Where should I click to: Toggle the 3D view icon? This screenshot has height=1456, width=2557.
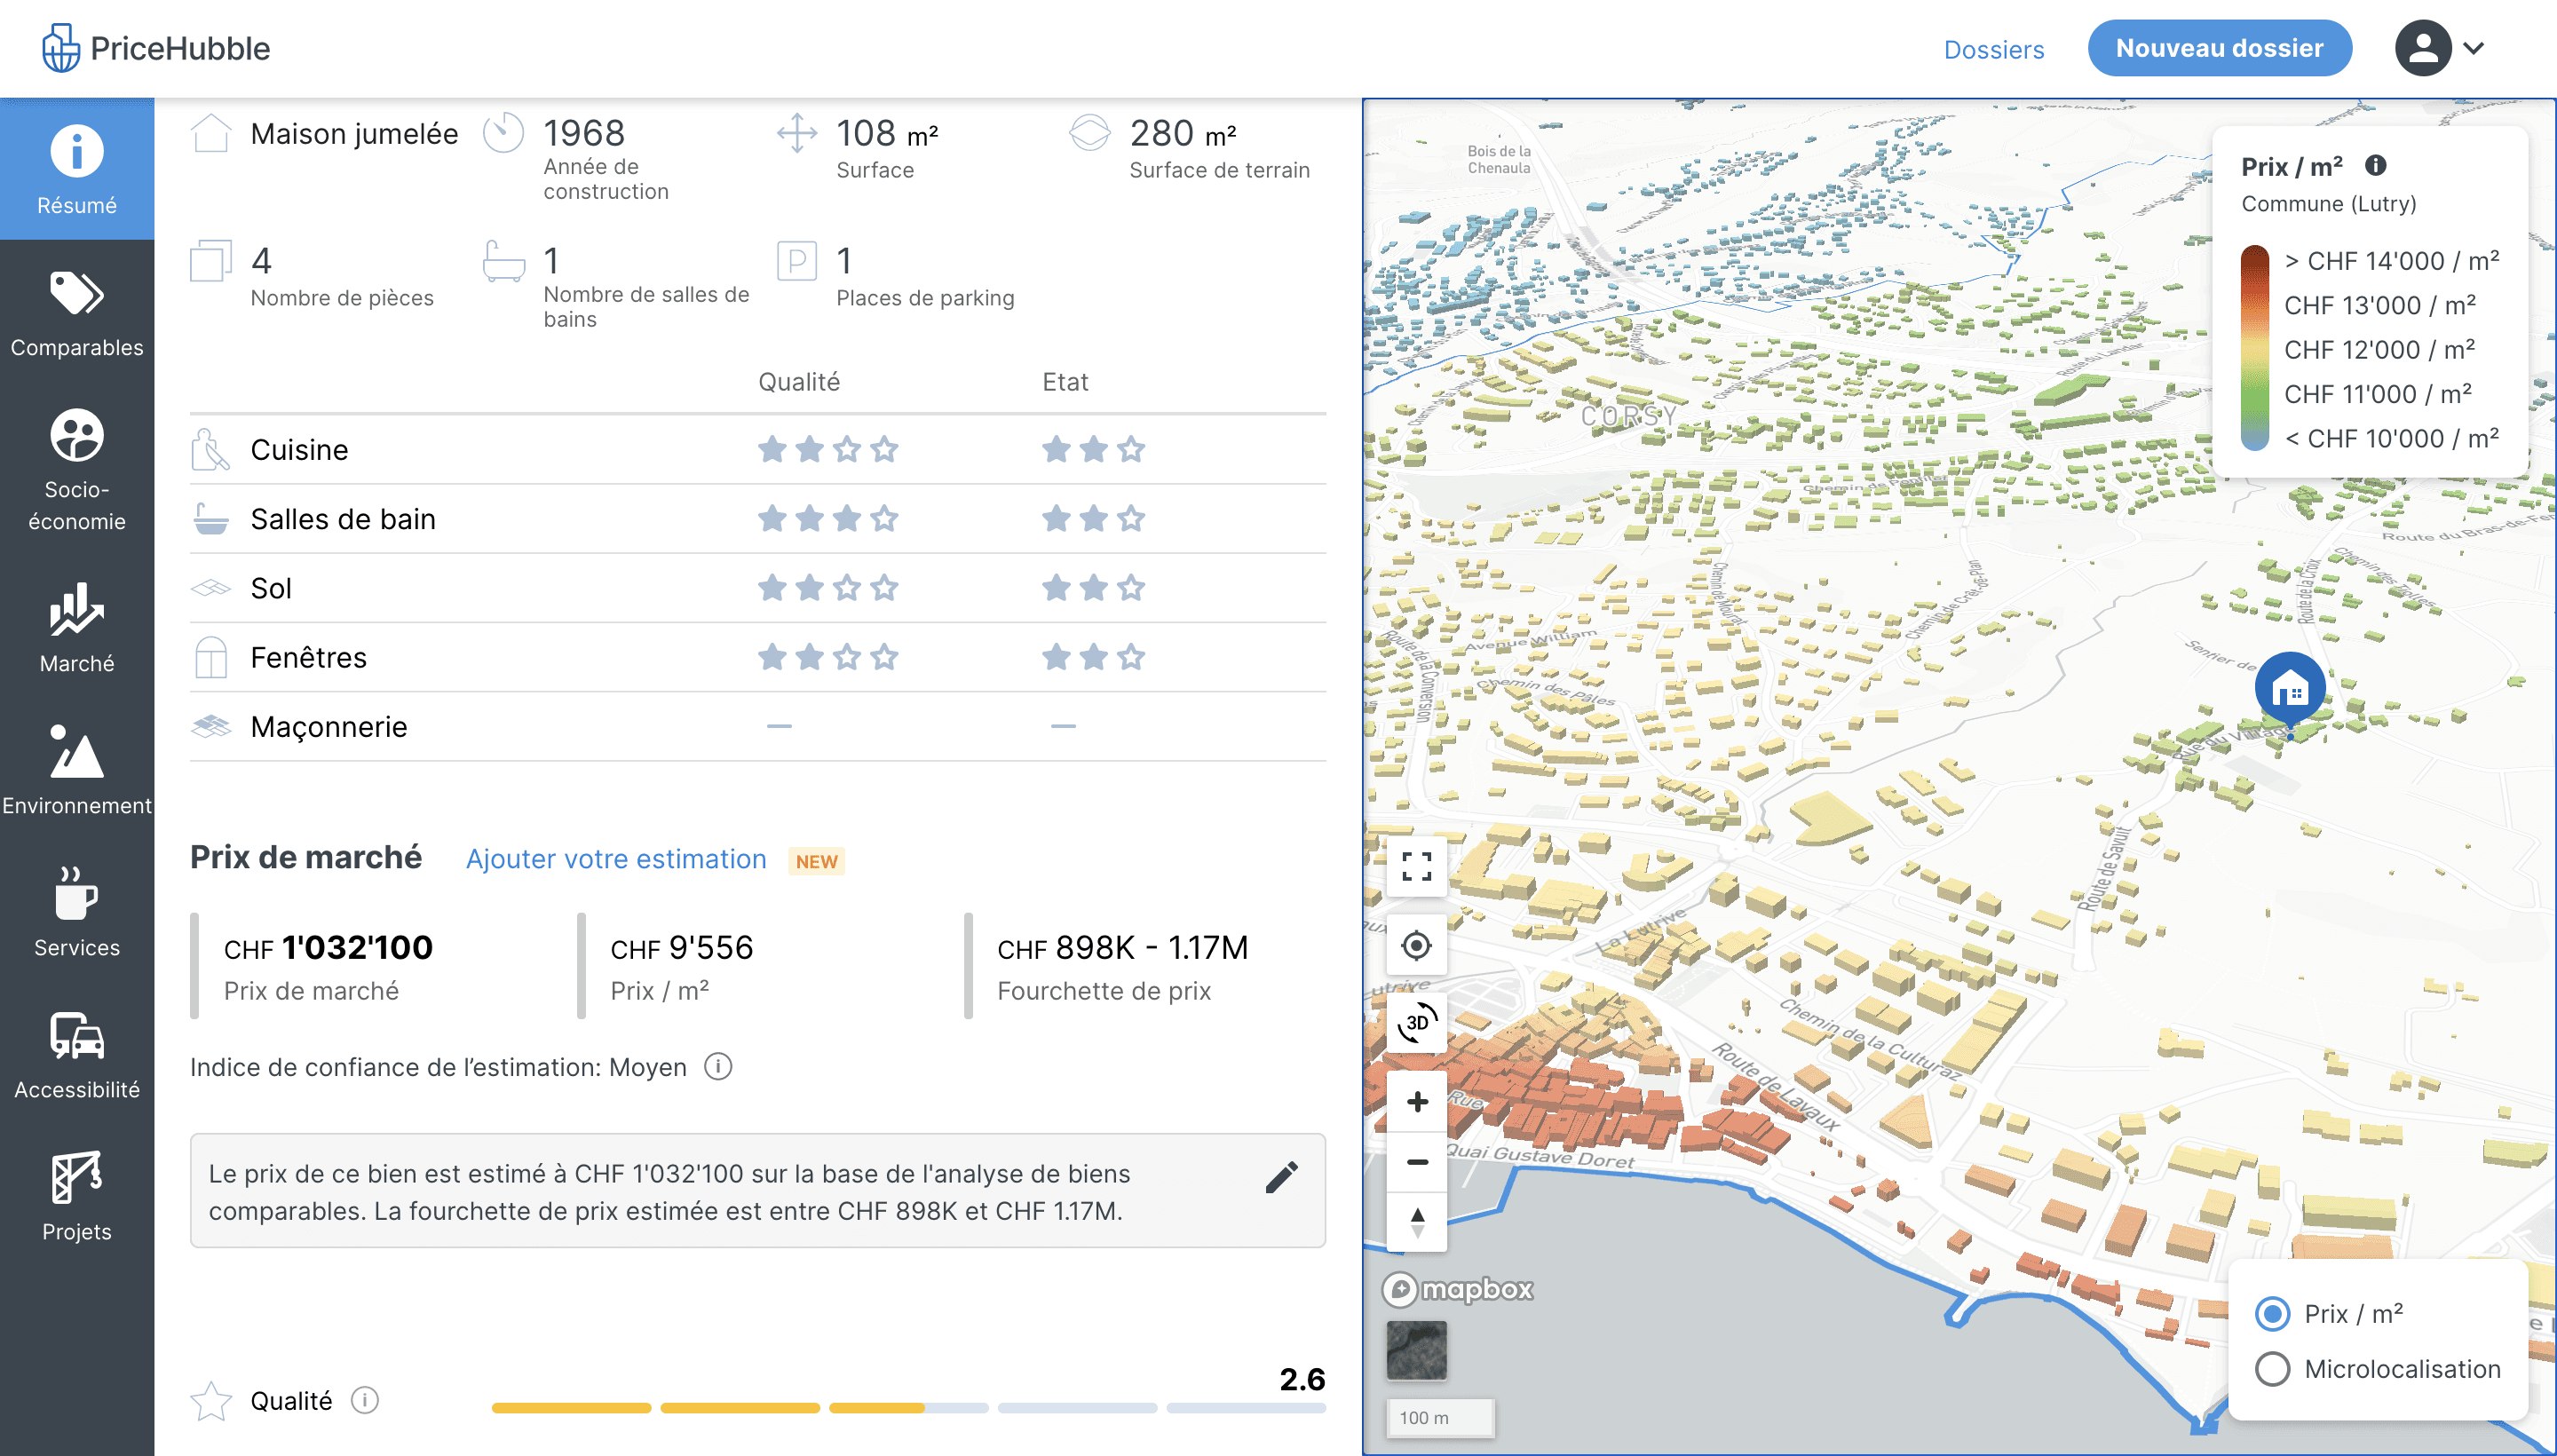click(x=1416, y=1023)
